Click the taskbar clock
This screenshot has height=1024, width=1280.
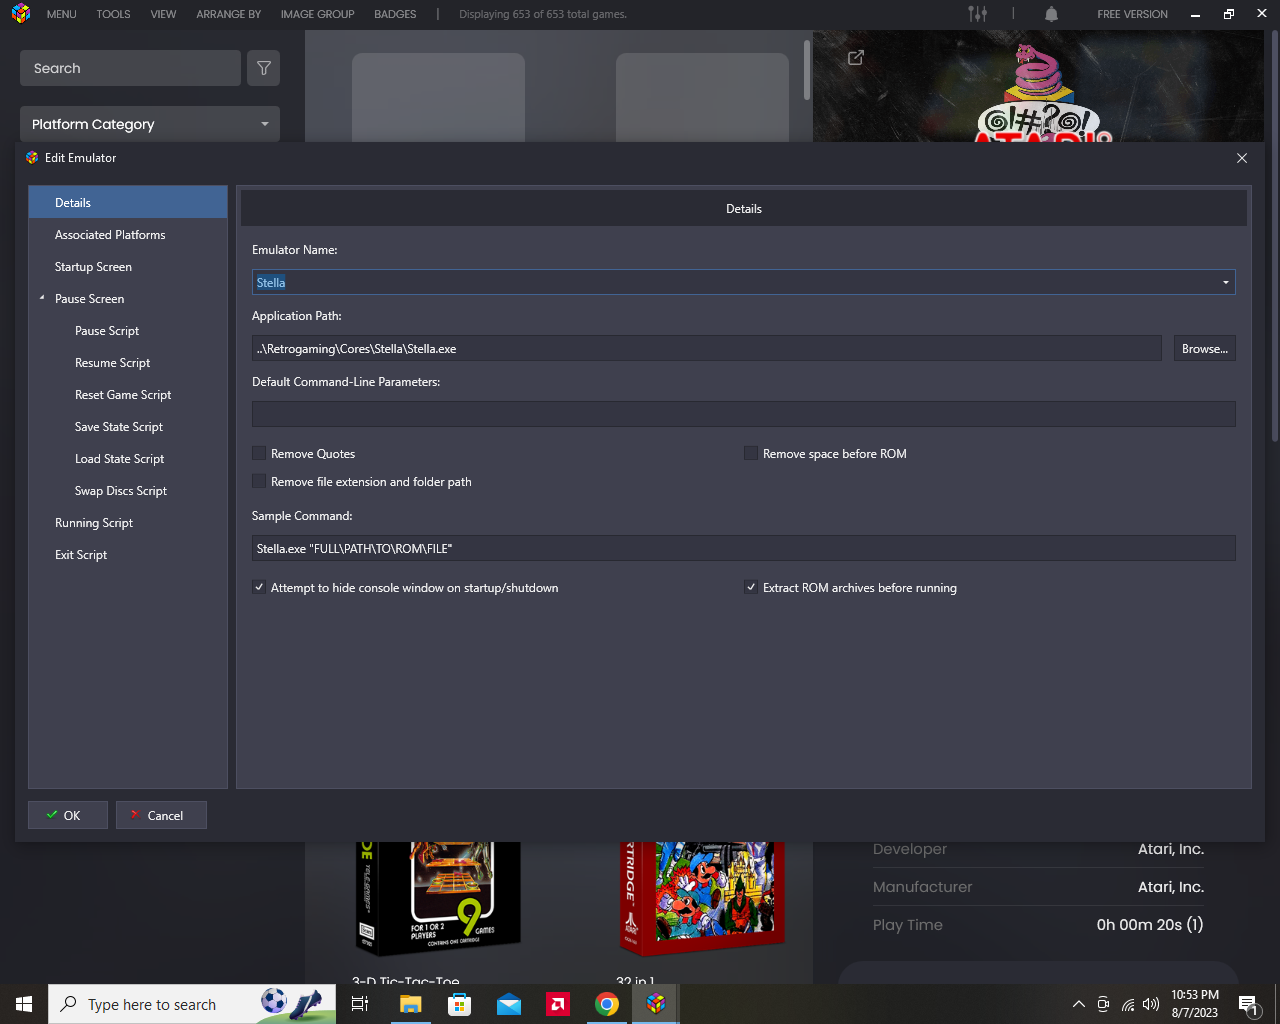pos(1195,1004)
